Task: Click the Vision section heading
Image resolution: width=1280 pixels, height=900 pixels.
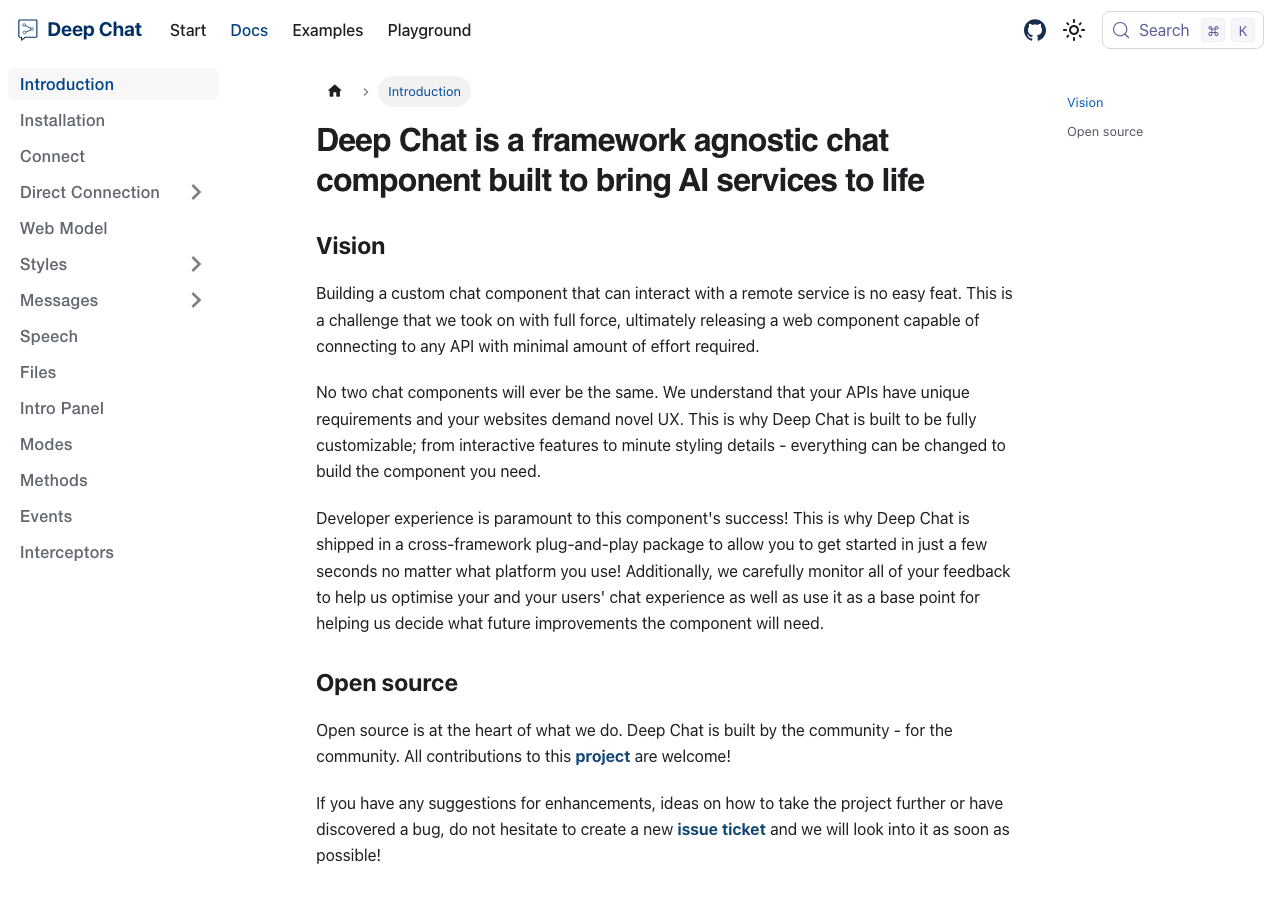Action: click(351, 246)
